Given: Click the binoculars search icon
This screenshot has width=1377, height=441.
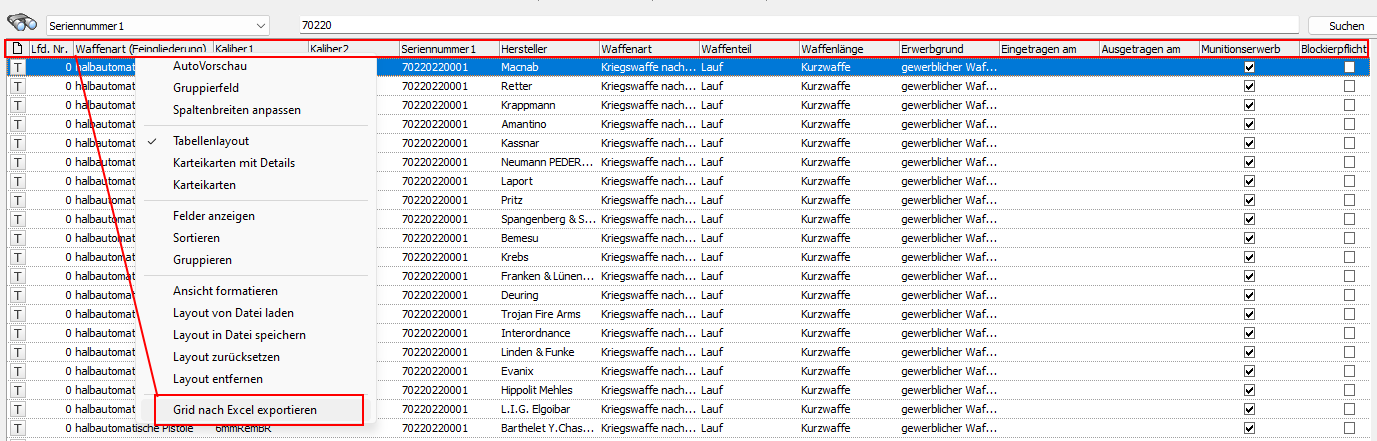Looking at the screenshot, I should (x=21, y=24).
